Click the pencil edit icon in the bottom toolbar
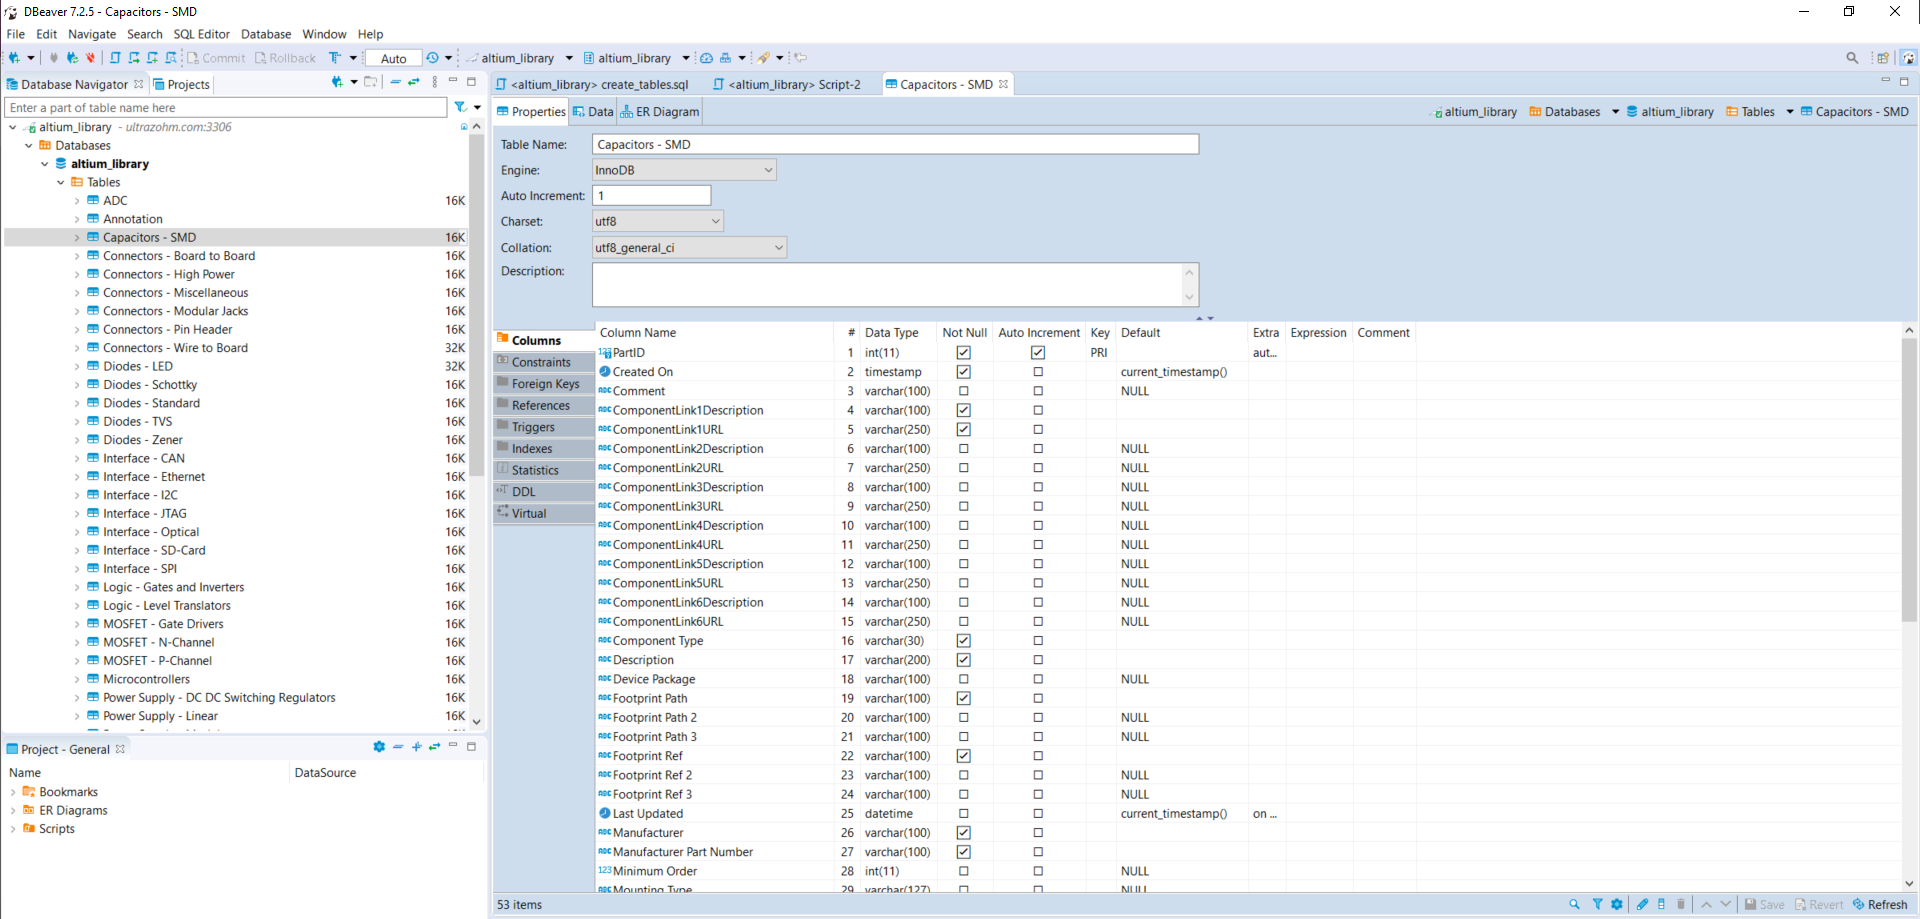This screenshot has height=919, width=1920. (x=1642, y=904)
